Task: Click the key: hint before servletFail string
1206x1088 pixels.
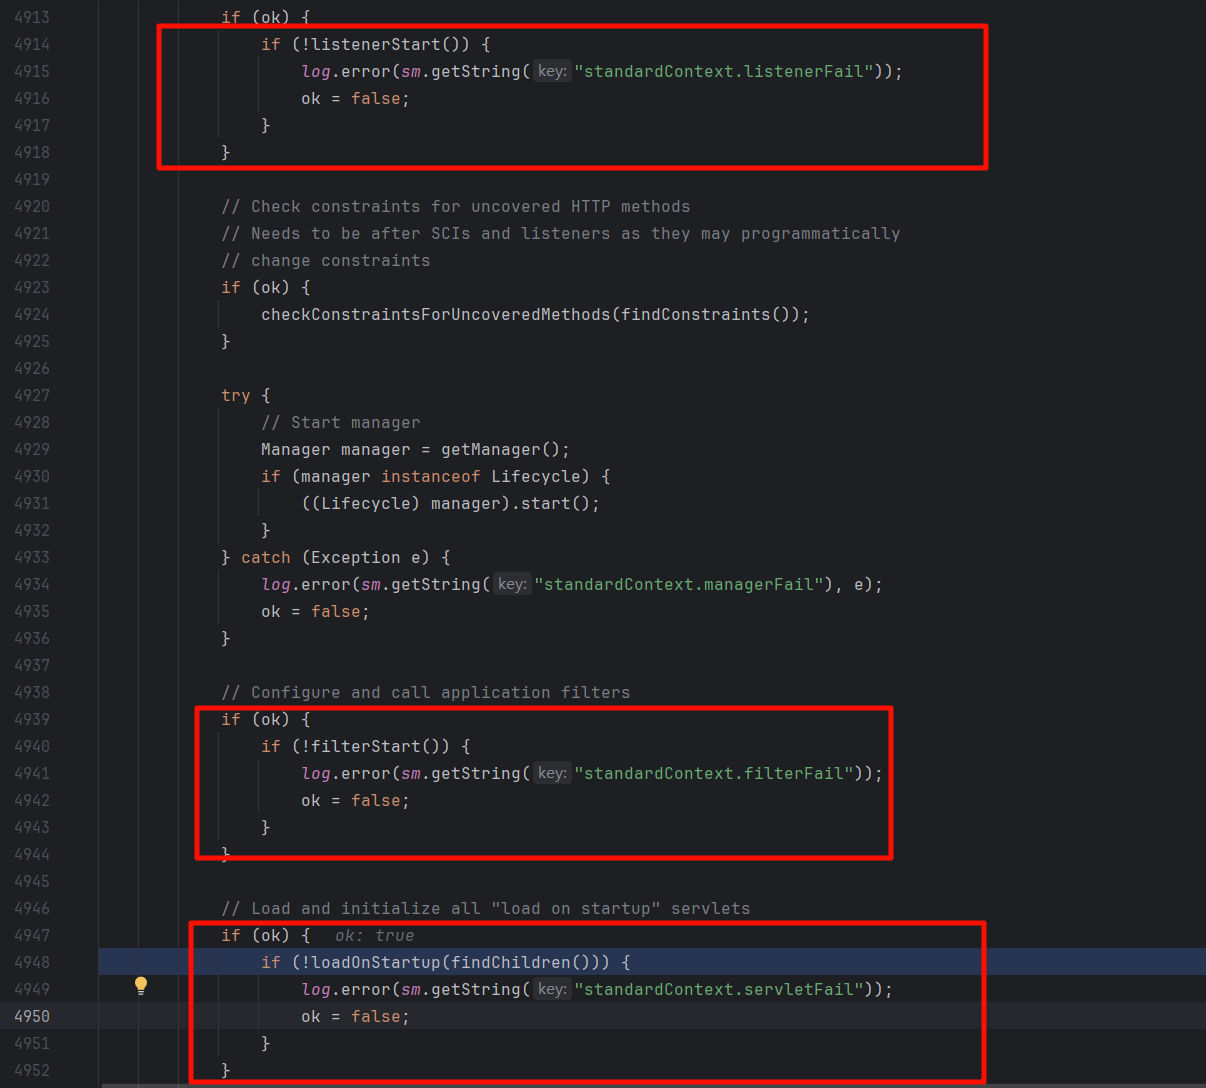Action: coord(552,989)
